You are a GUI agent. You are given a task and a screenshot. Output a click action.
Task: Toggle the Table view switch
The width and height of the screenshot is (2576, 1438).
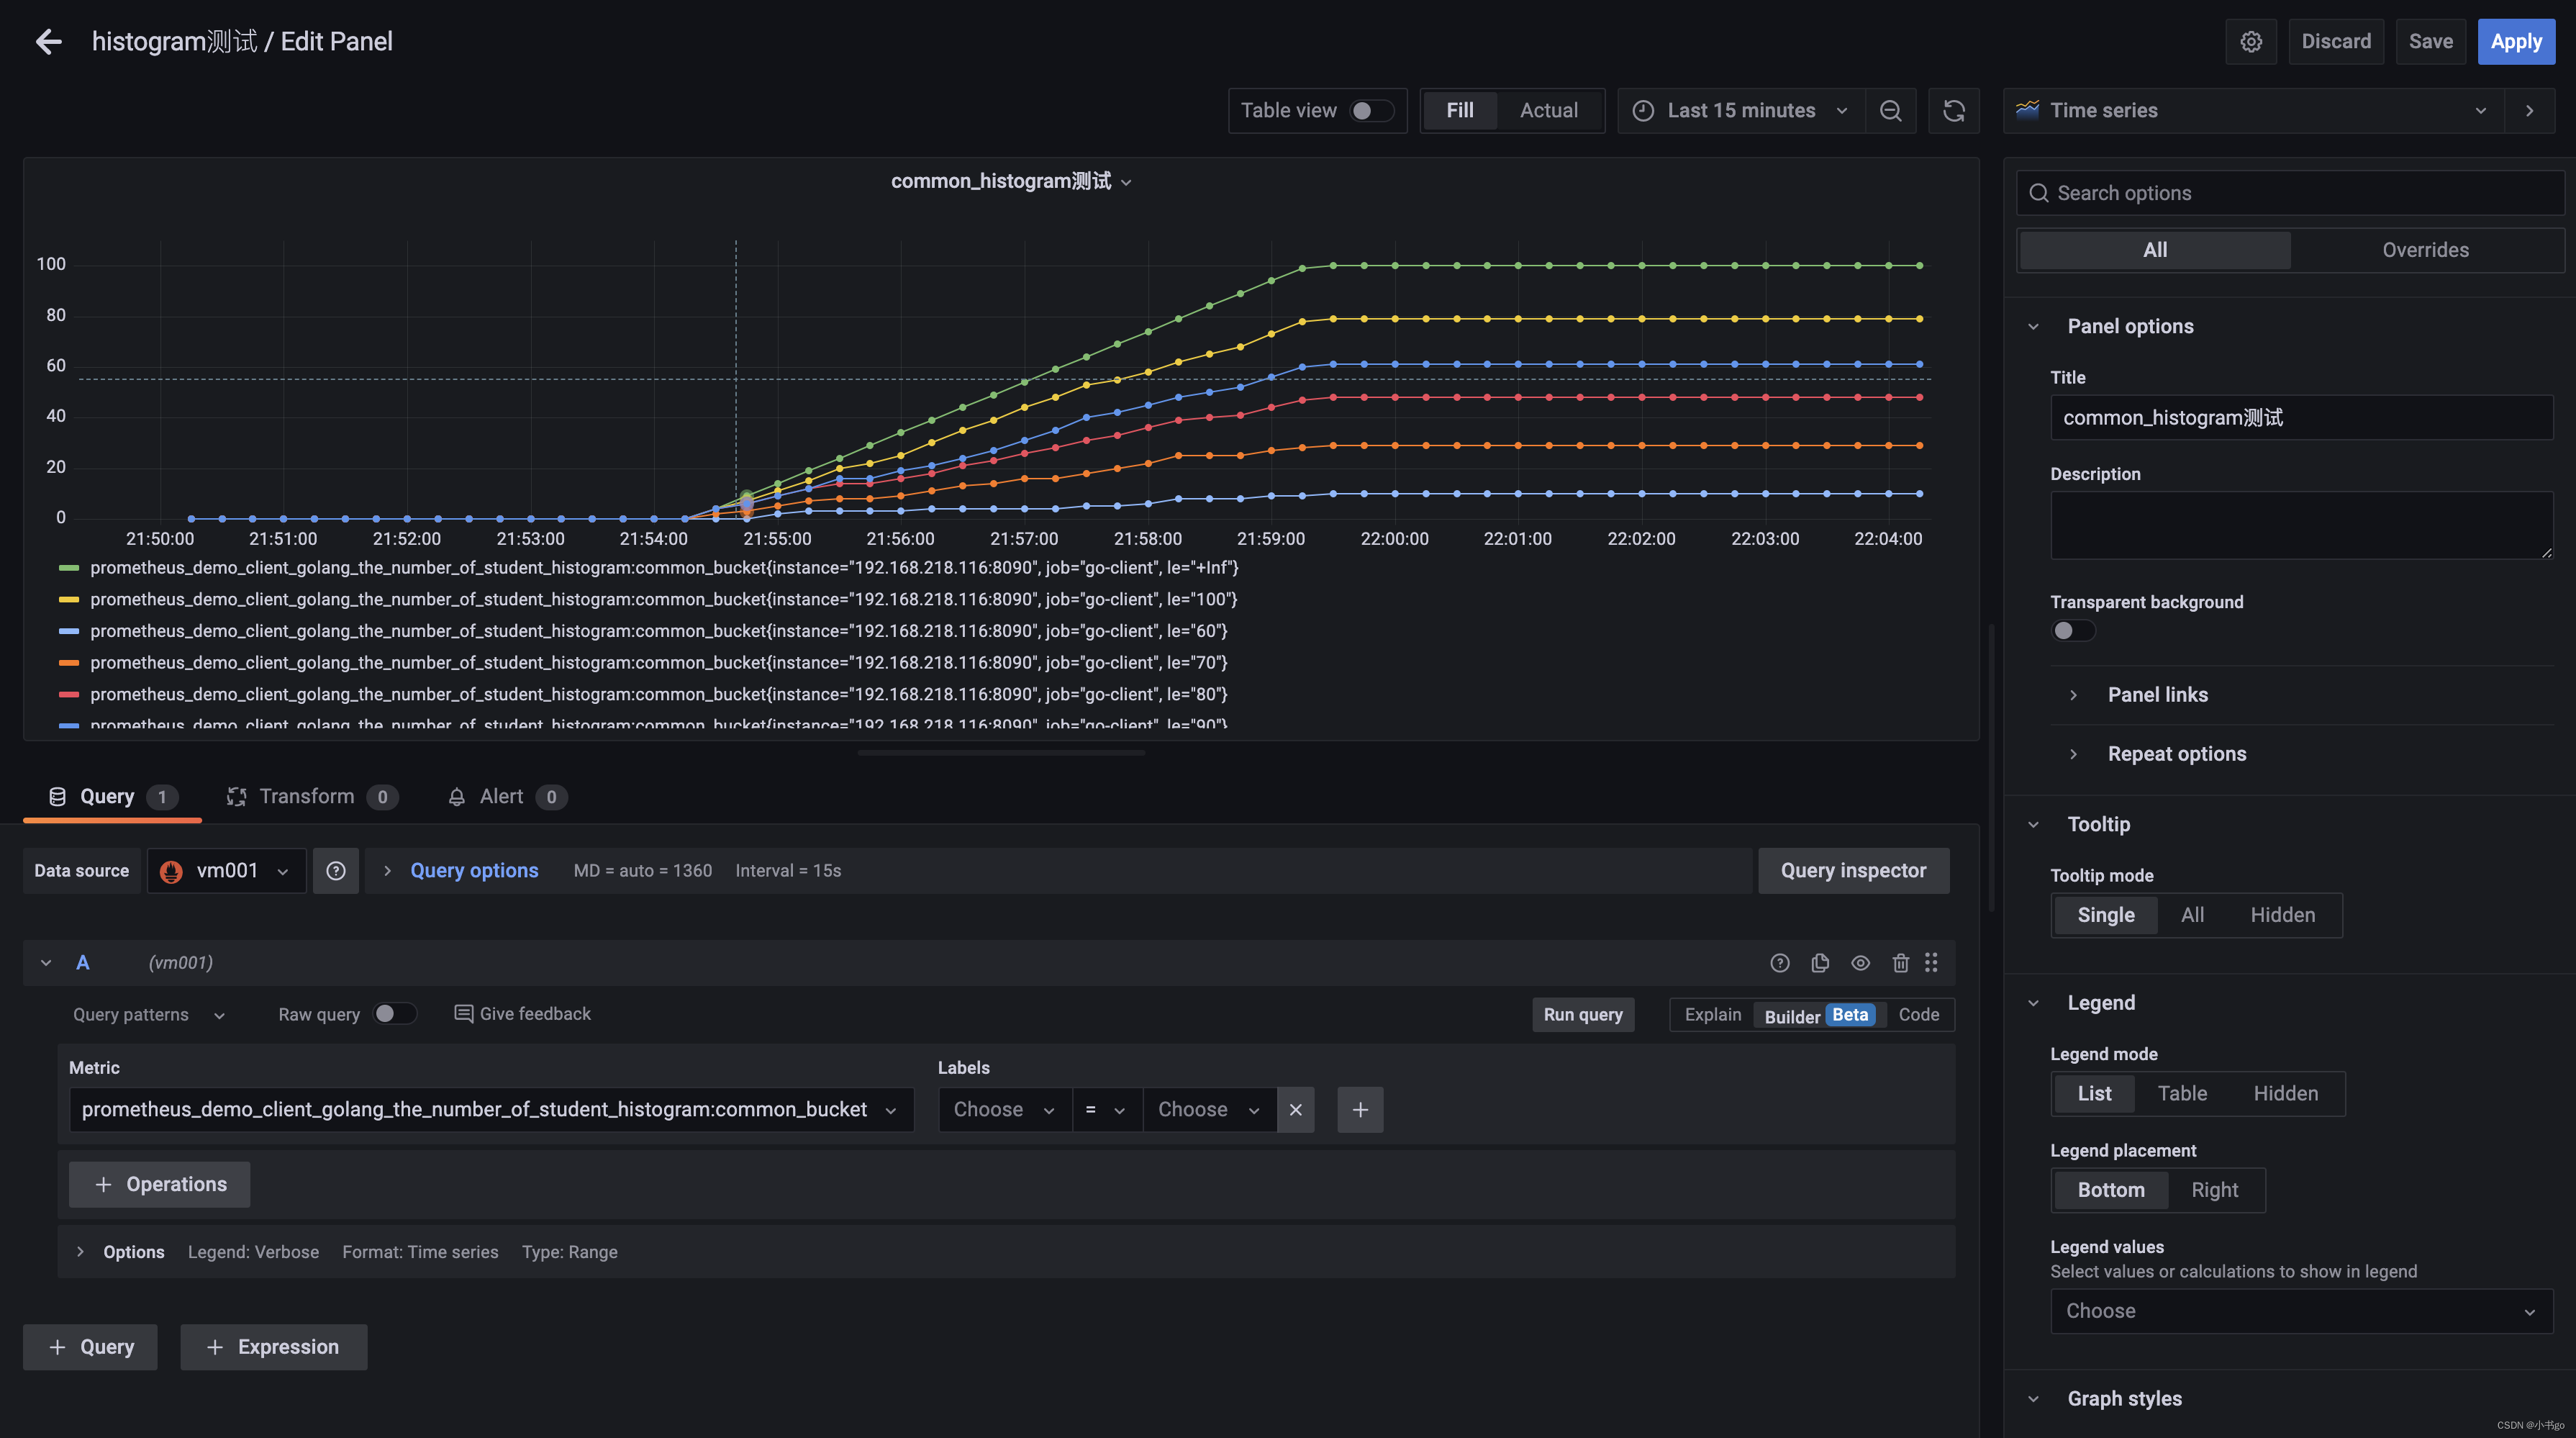(1371, 111)
